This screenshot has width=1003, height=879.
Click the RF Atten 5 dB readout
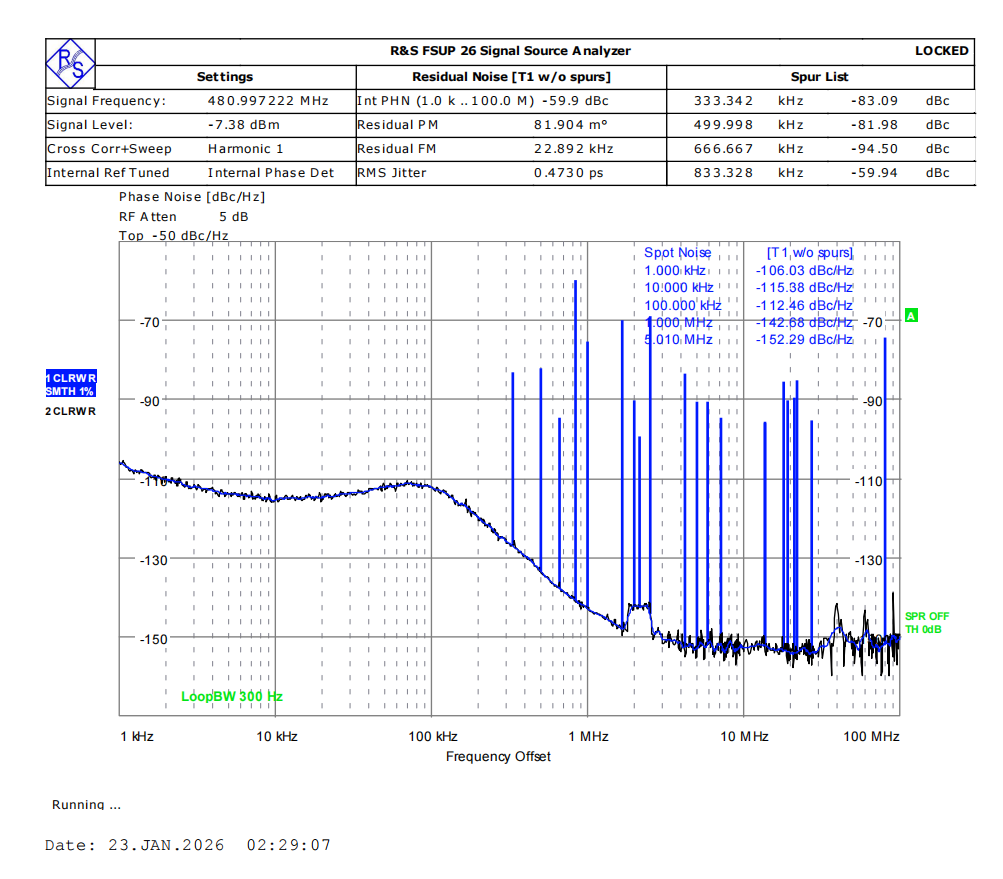tap(184, 217)
